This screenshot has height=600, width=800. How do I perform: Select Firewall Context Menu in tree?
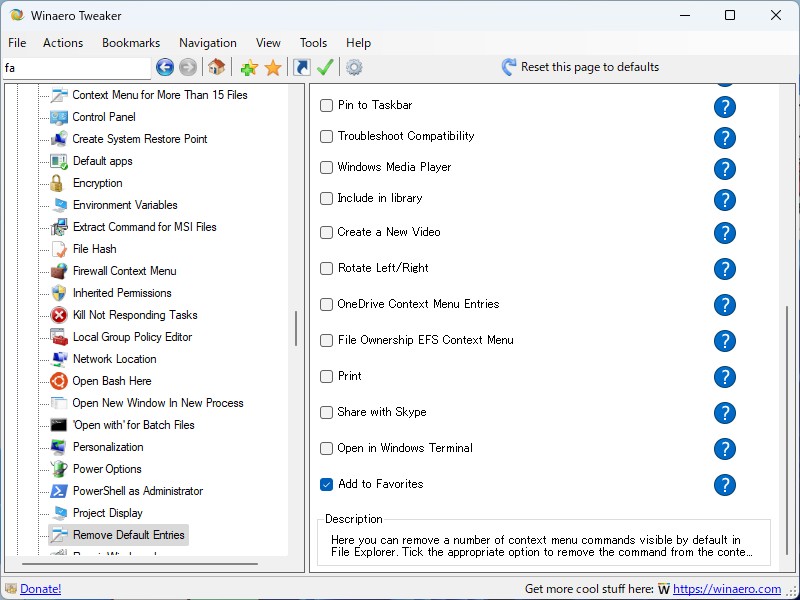(124, 271)
